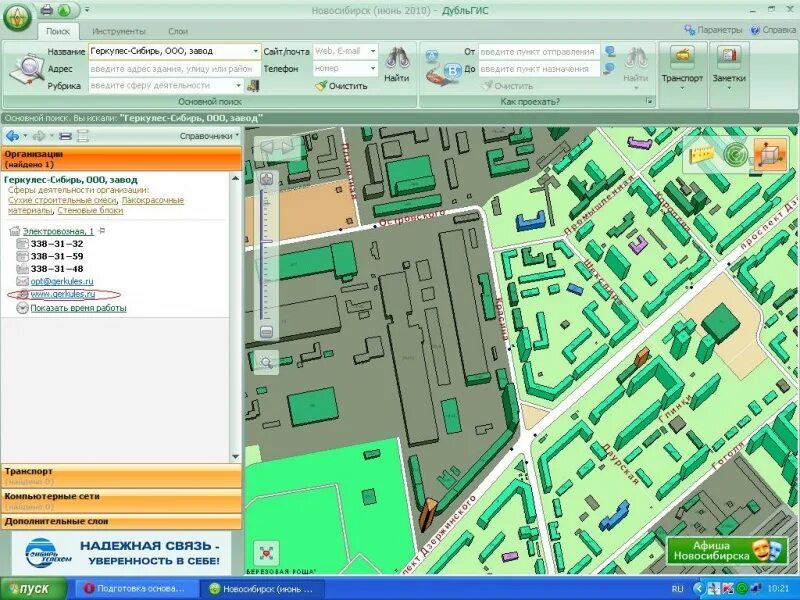800x600 pixels.
Task: Go back with the blue left arrow
Action: coord(13,136)
